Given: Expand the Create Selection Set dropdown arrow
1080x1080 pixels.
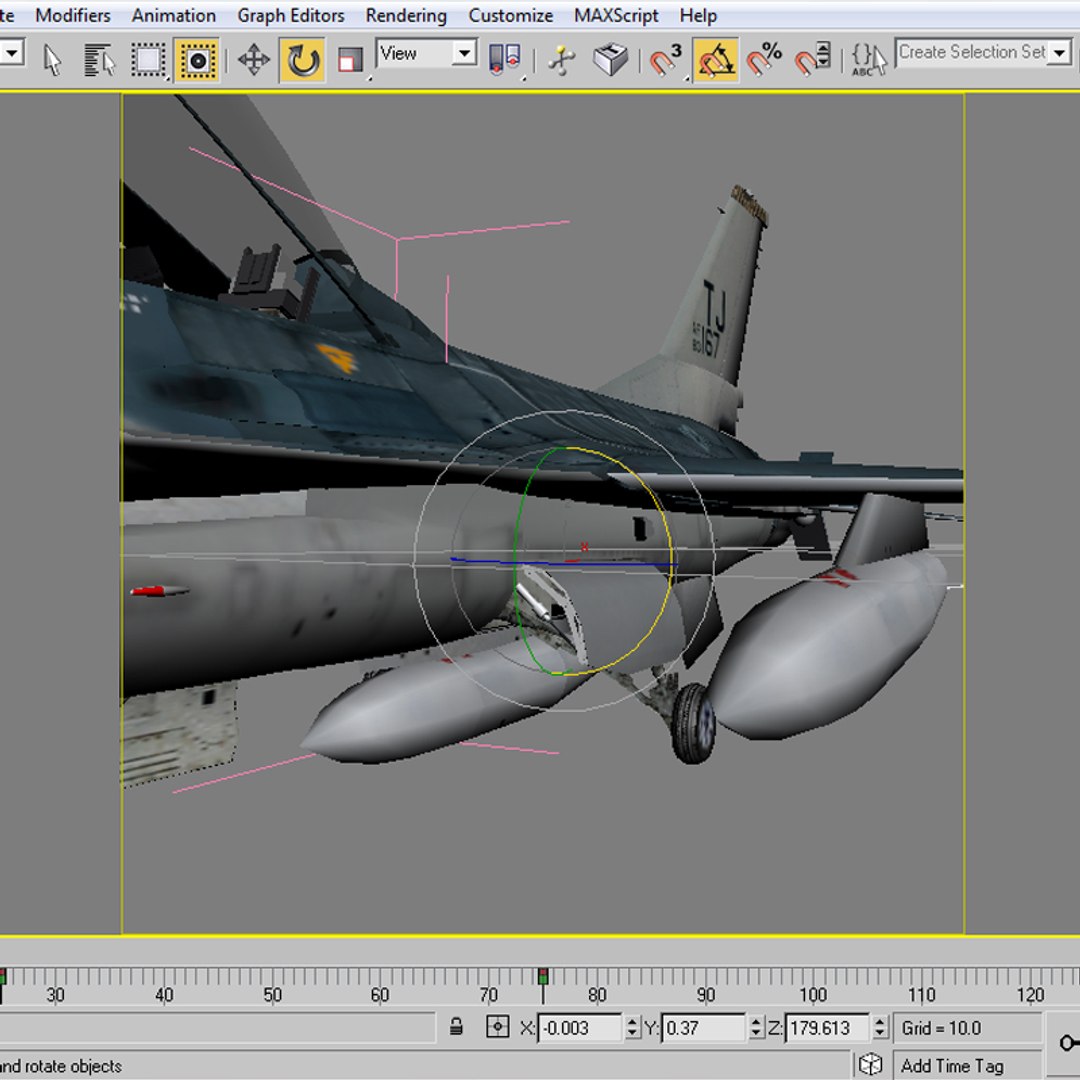Looking at the screenshot, I should (x=1060, y=53).
